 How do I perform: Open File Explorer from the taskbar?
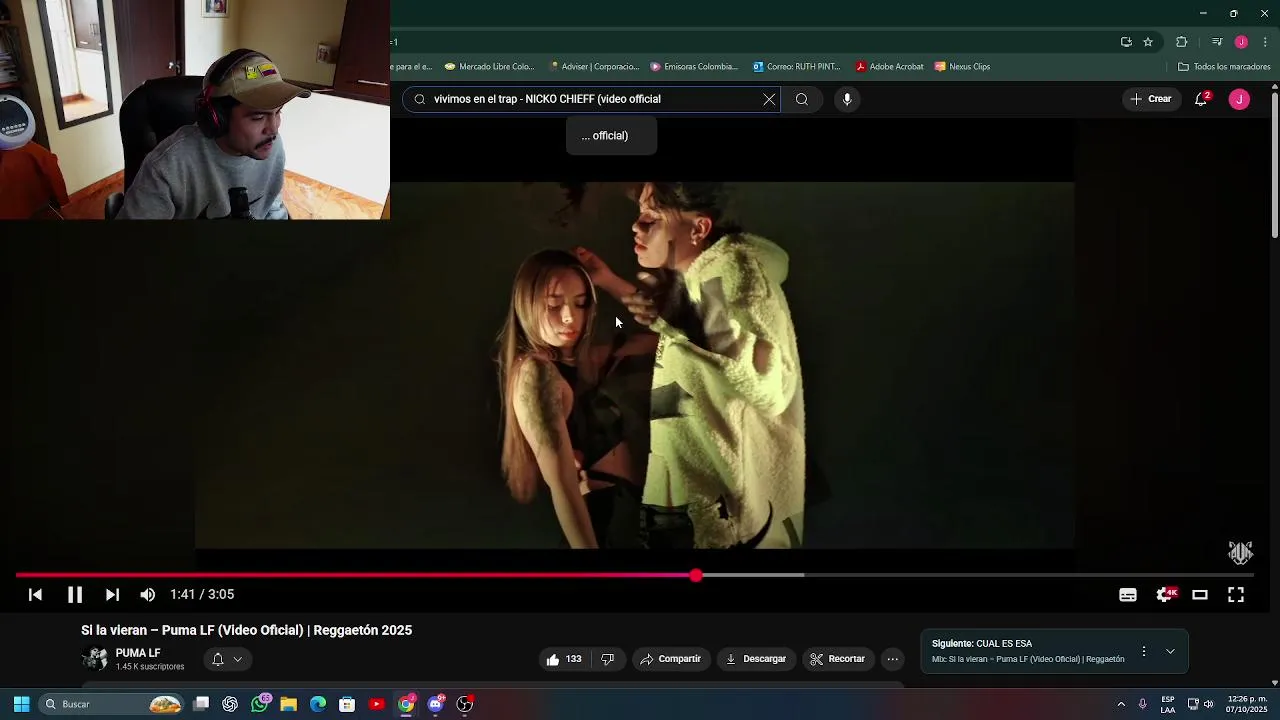click(x=288, y=704)
